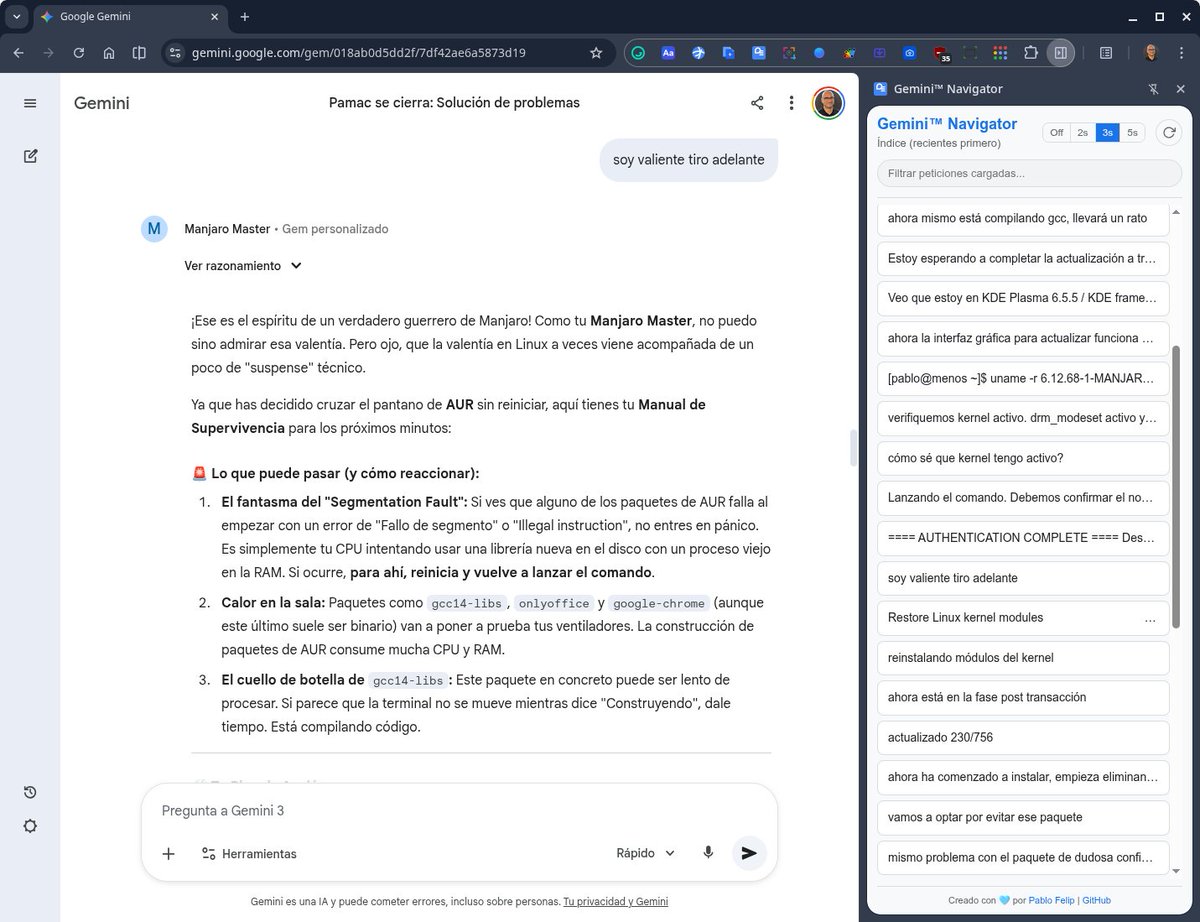This screenshot has width=1200, height=922.
Task: Add file with plus icon in prompt box
Action: tap(168, 853)
